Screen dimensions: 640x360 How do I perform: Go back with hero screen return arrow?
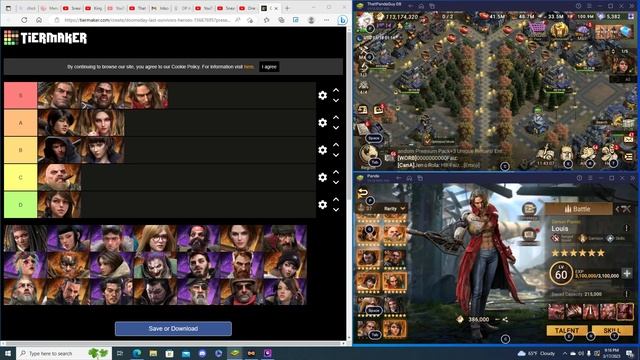click(362, 193)
